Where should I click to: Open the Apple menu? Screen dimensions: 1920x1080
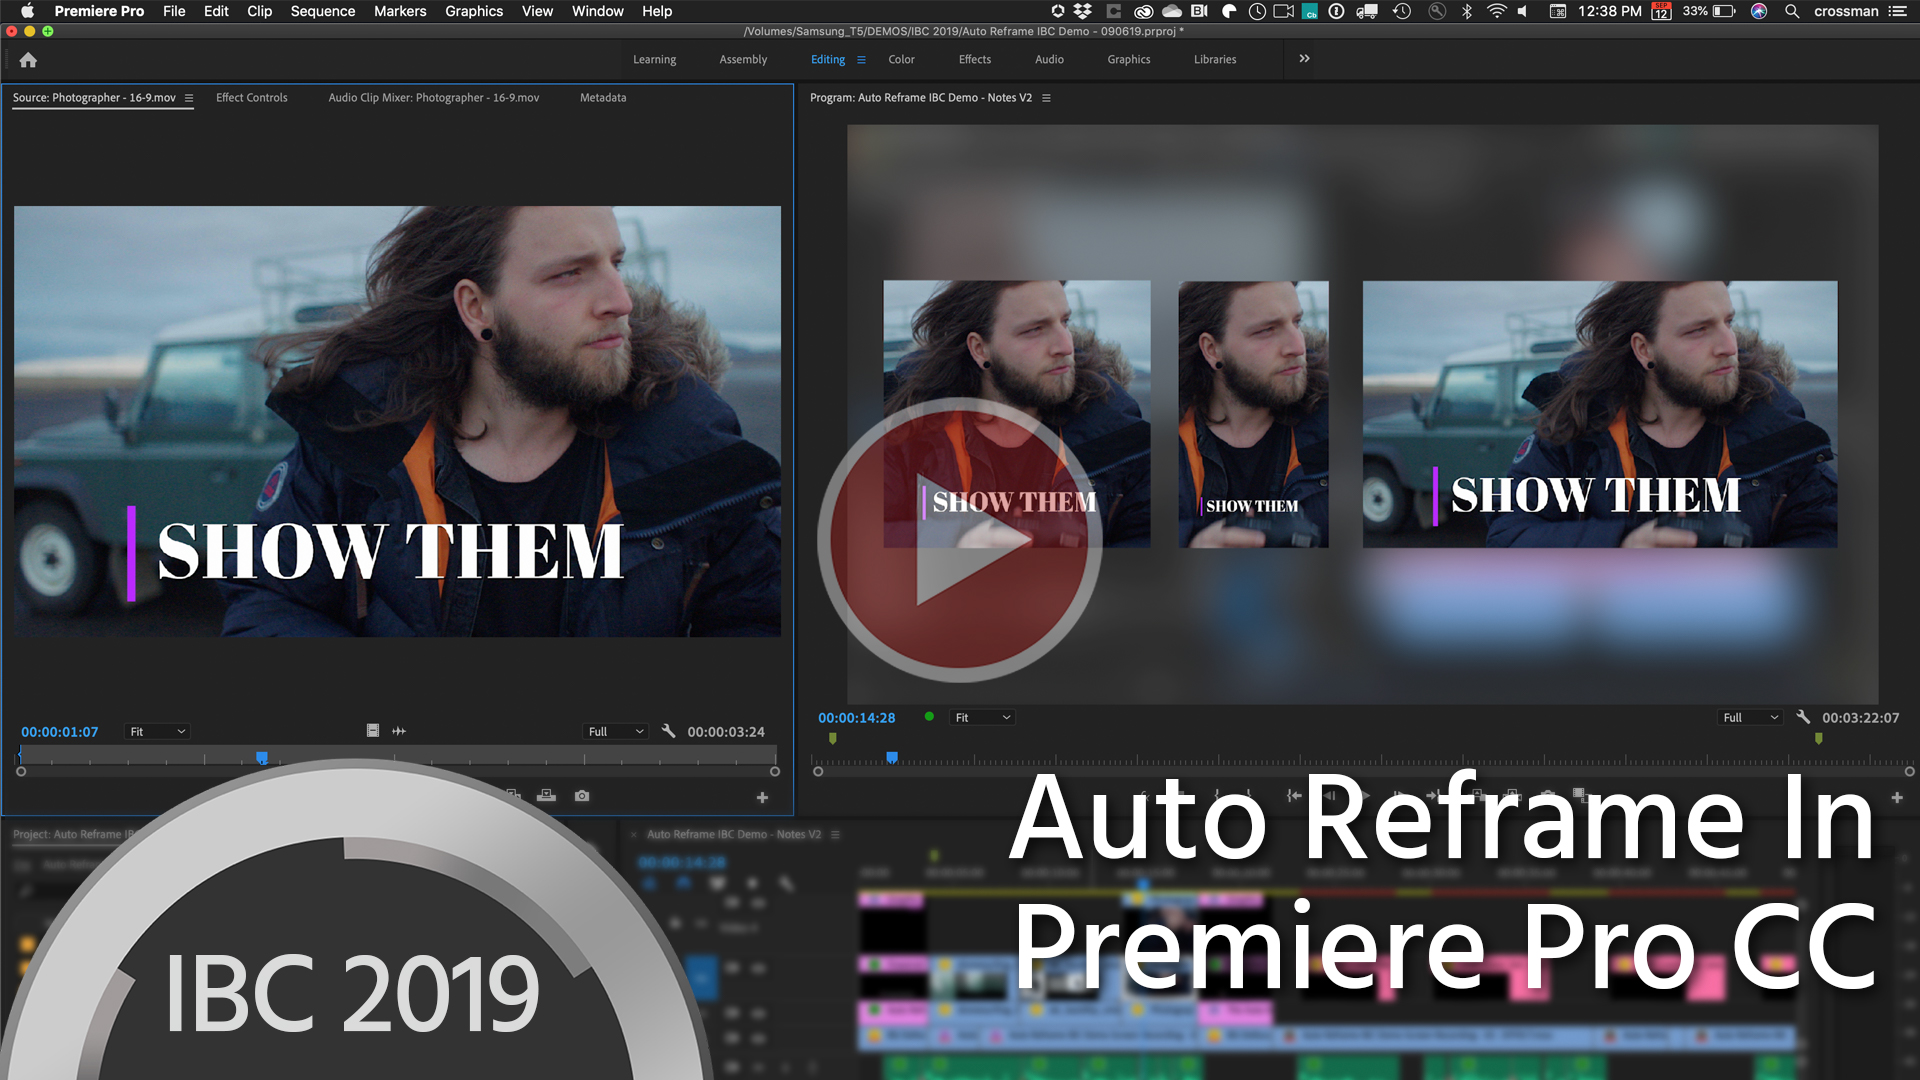click(27, 11)
